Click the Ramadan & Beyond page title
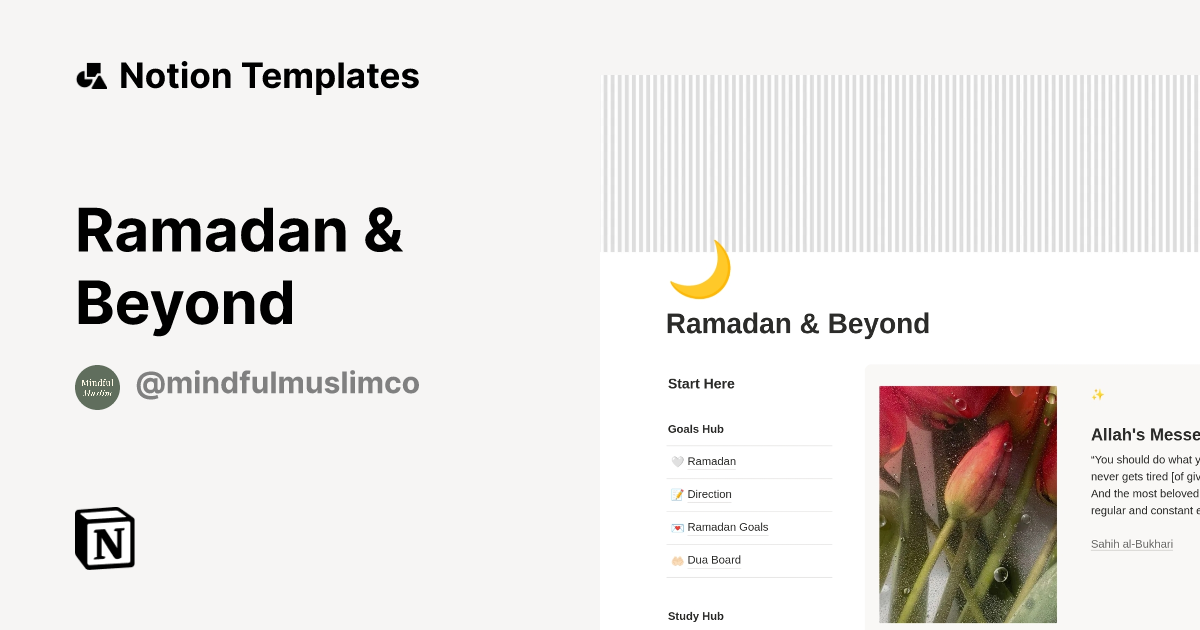Image resolution: width=1200 pixels, height=630 pixels. pyautogui.click(x=797, y=323)
